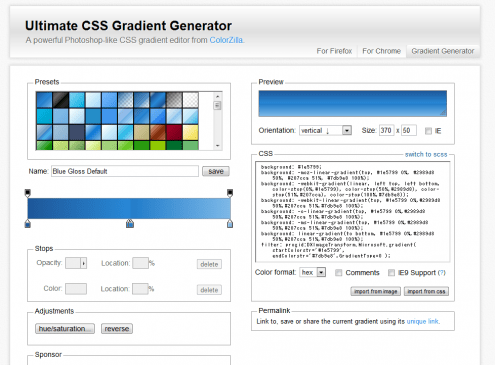Click the presets scrollbar thumb

tap(217, 106)
